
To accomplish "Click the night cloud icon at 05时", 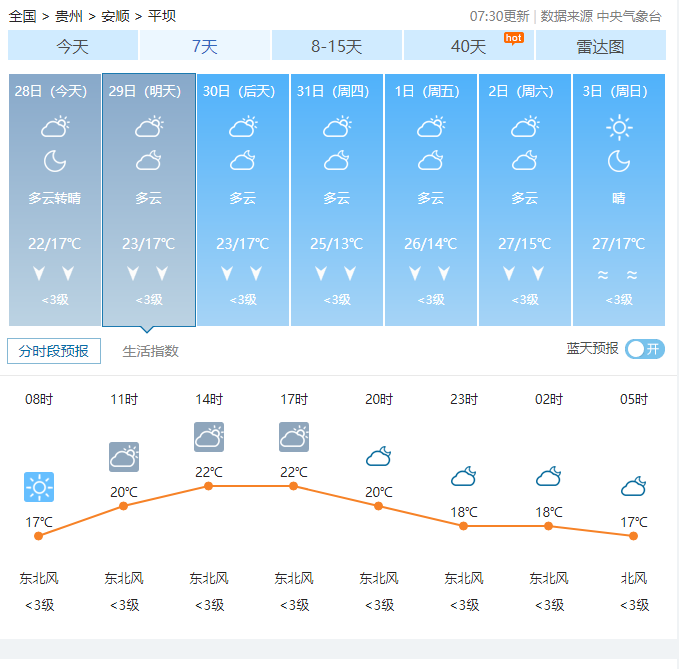I will pos(633,486).
